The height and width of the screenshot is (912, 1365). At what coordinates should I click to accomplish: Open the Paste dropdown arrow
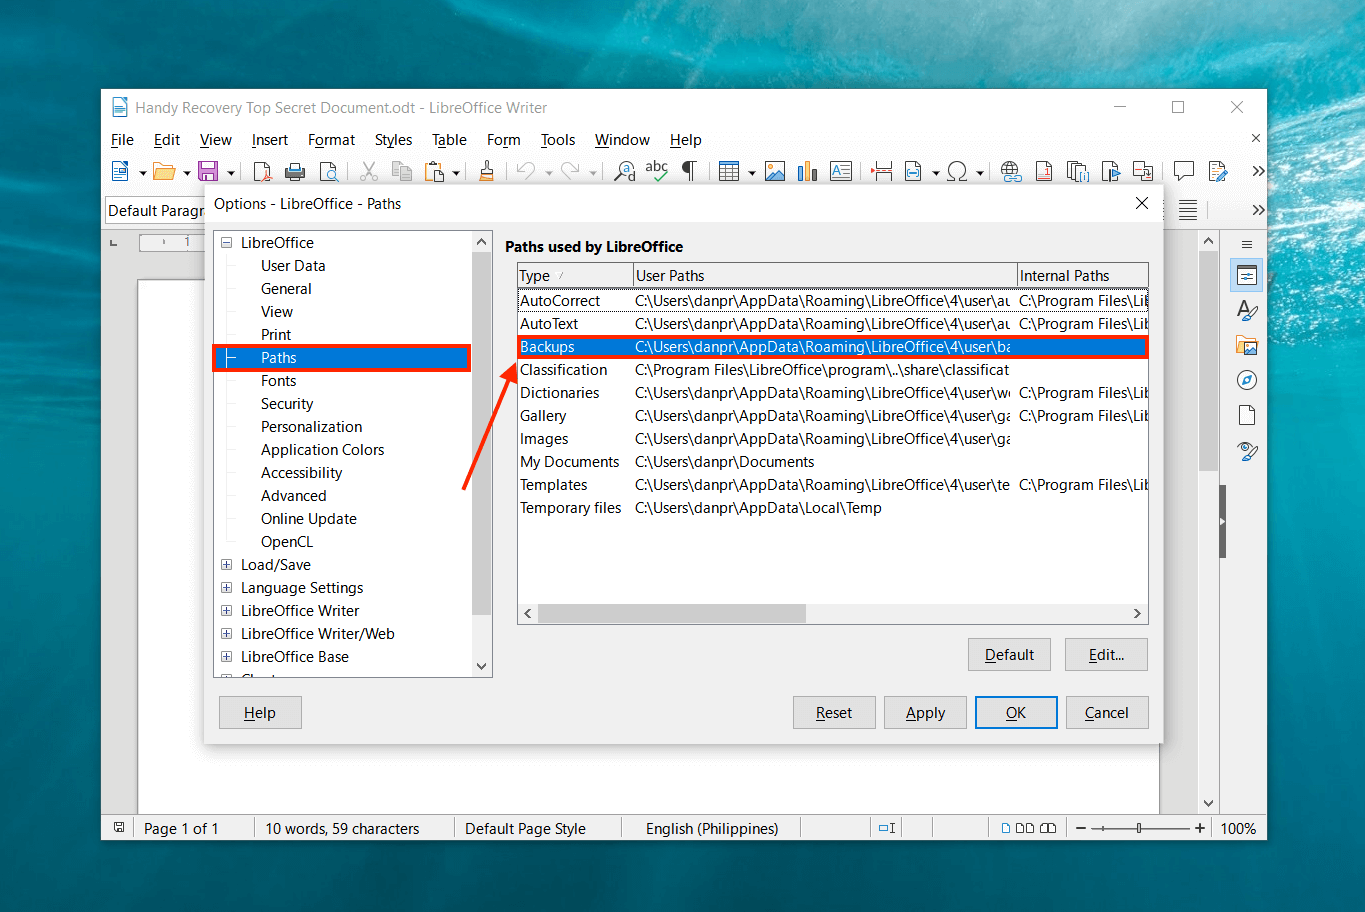click(x=456, y=173)
